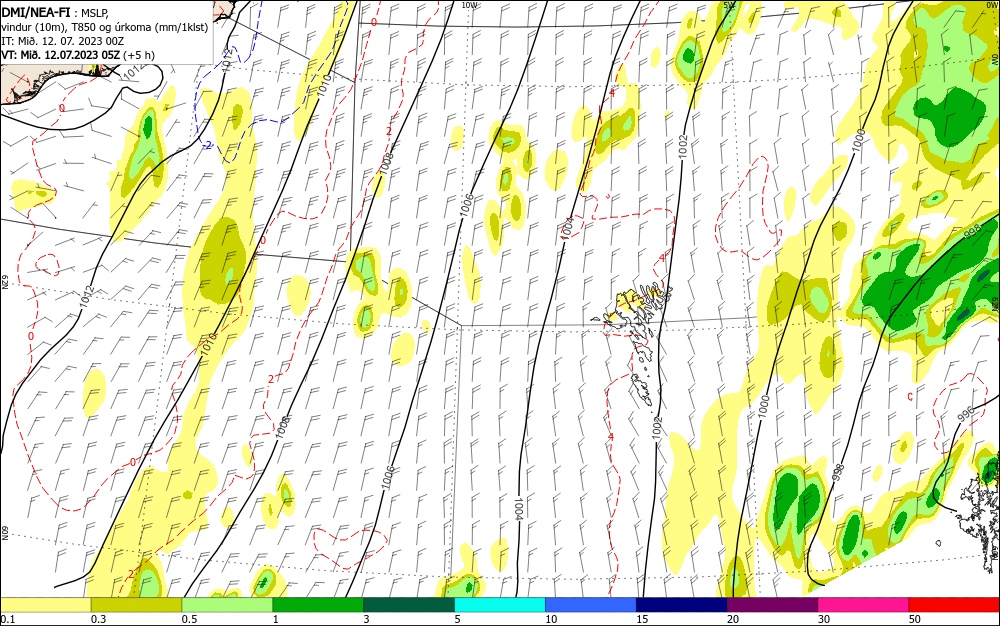Click the red legend swatch above 50
Image resolution: width=1000 pixels, height=626 pixels.
click(x=954, y=605)
